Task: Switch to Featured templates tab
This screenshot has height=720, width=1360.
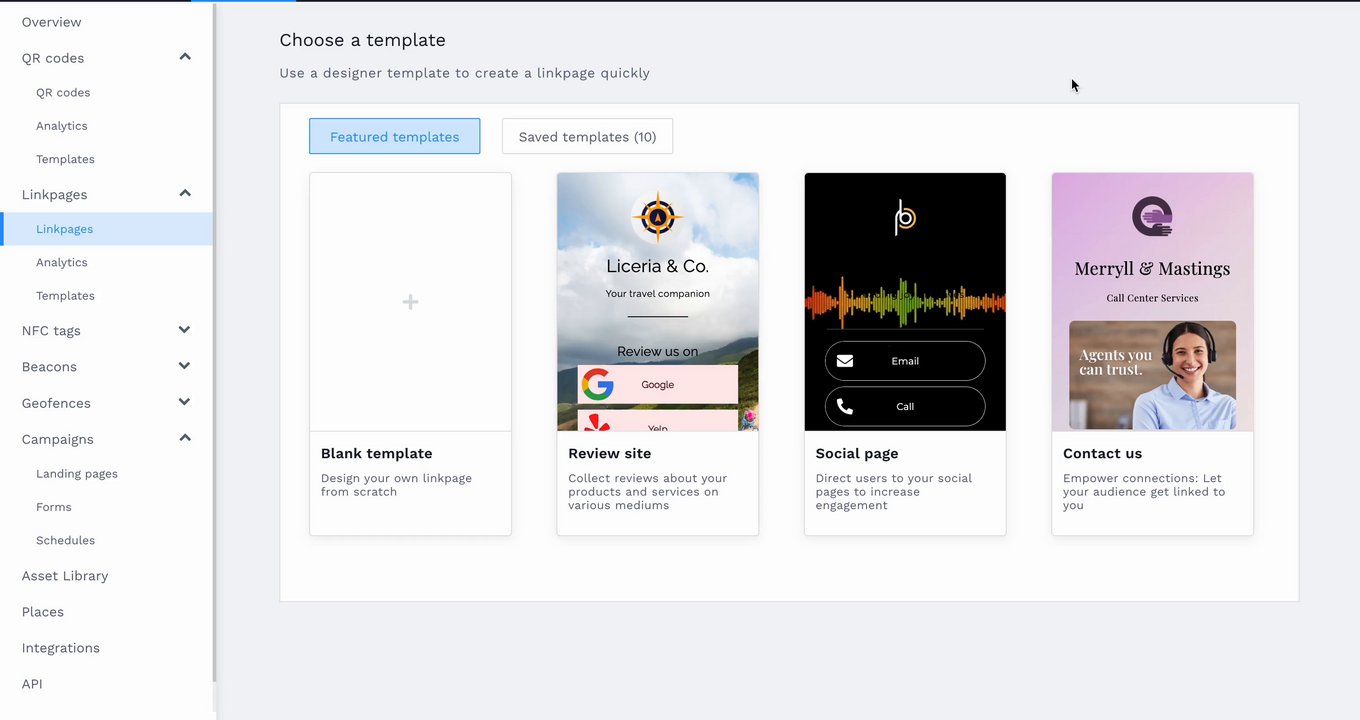Action: (394, 136)
